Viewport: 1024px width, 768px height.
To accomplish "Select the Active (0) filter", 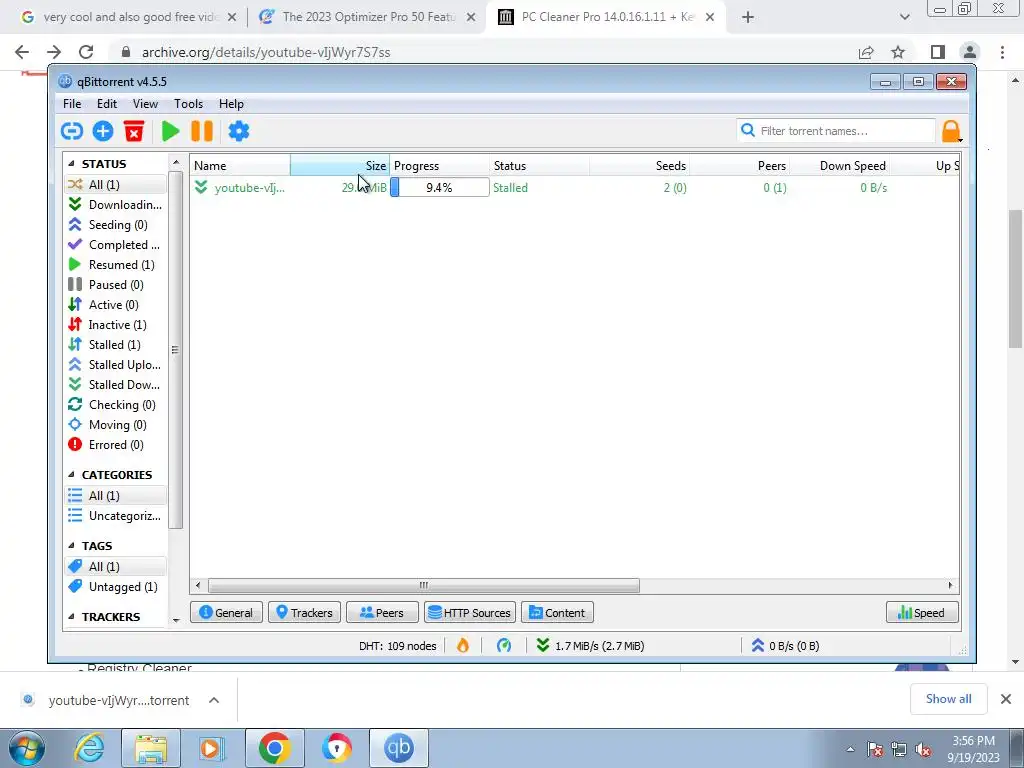I will tap(116, 305).
